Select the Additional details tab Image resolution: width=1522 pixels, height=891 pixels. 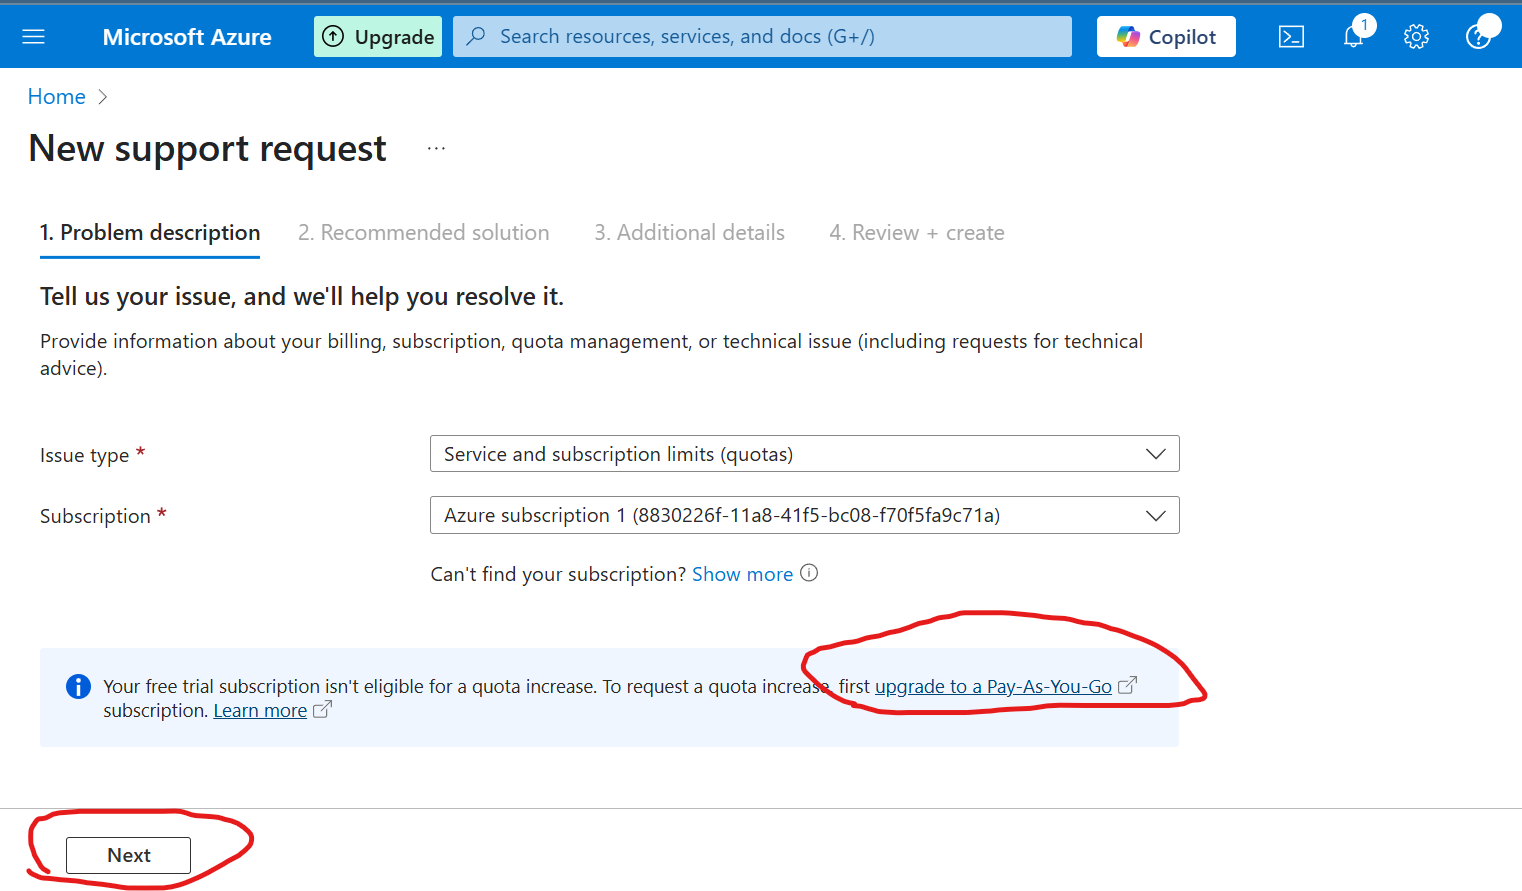pyautogui.click(x=690, y=233)
